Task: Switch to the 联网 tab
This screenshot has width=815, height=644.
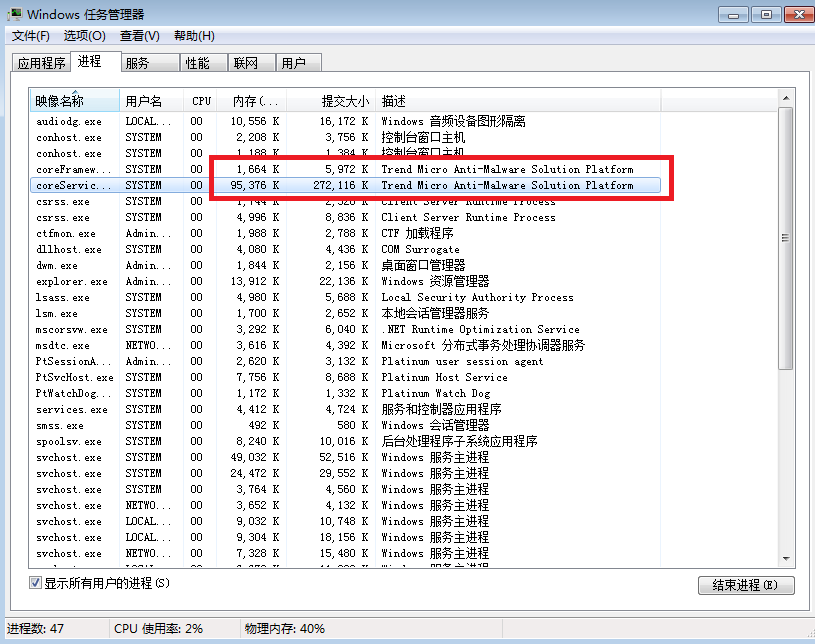Action: click(246, 63)
